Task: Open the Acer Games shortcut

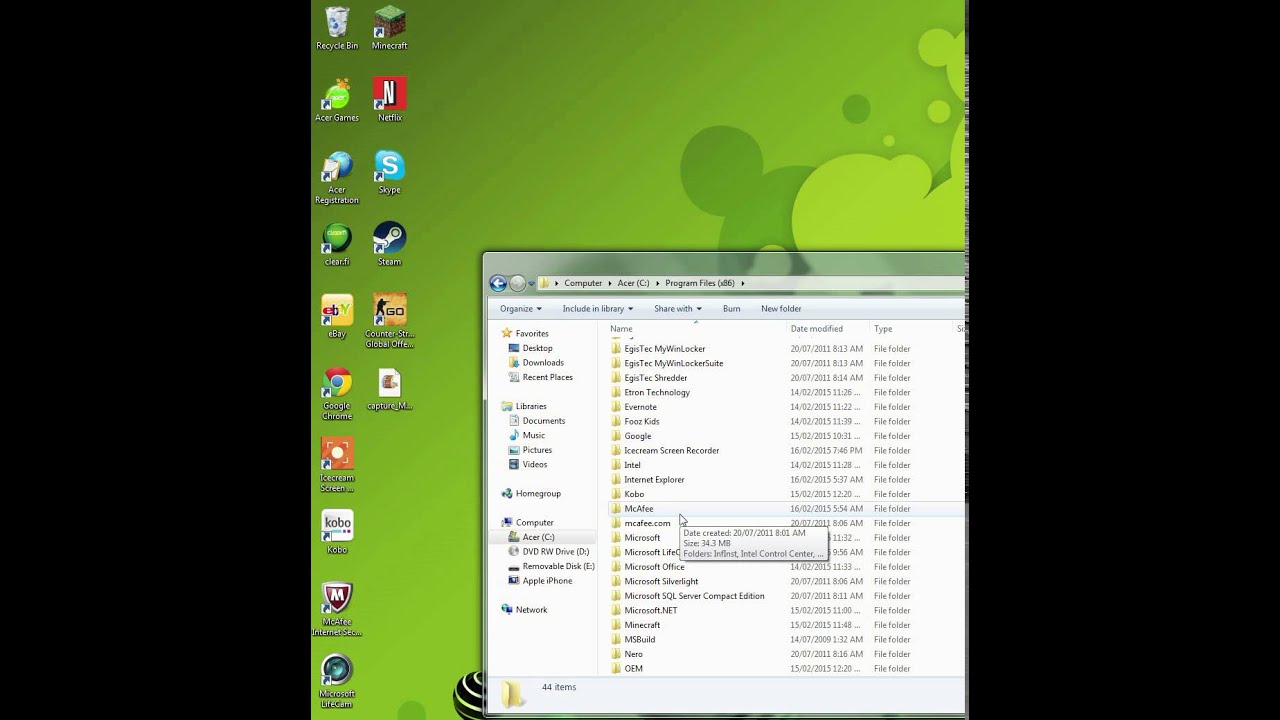Action: [x=337, y=100]
